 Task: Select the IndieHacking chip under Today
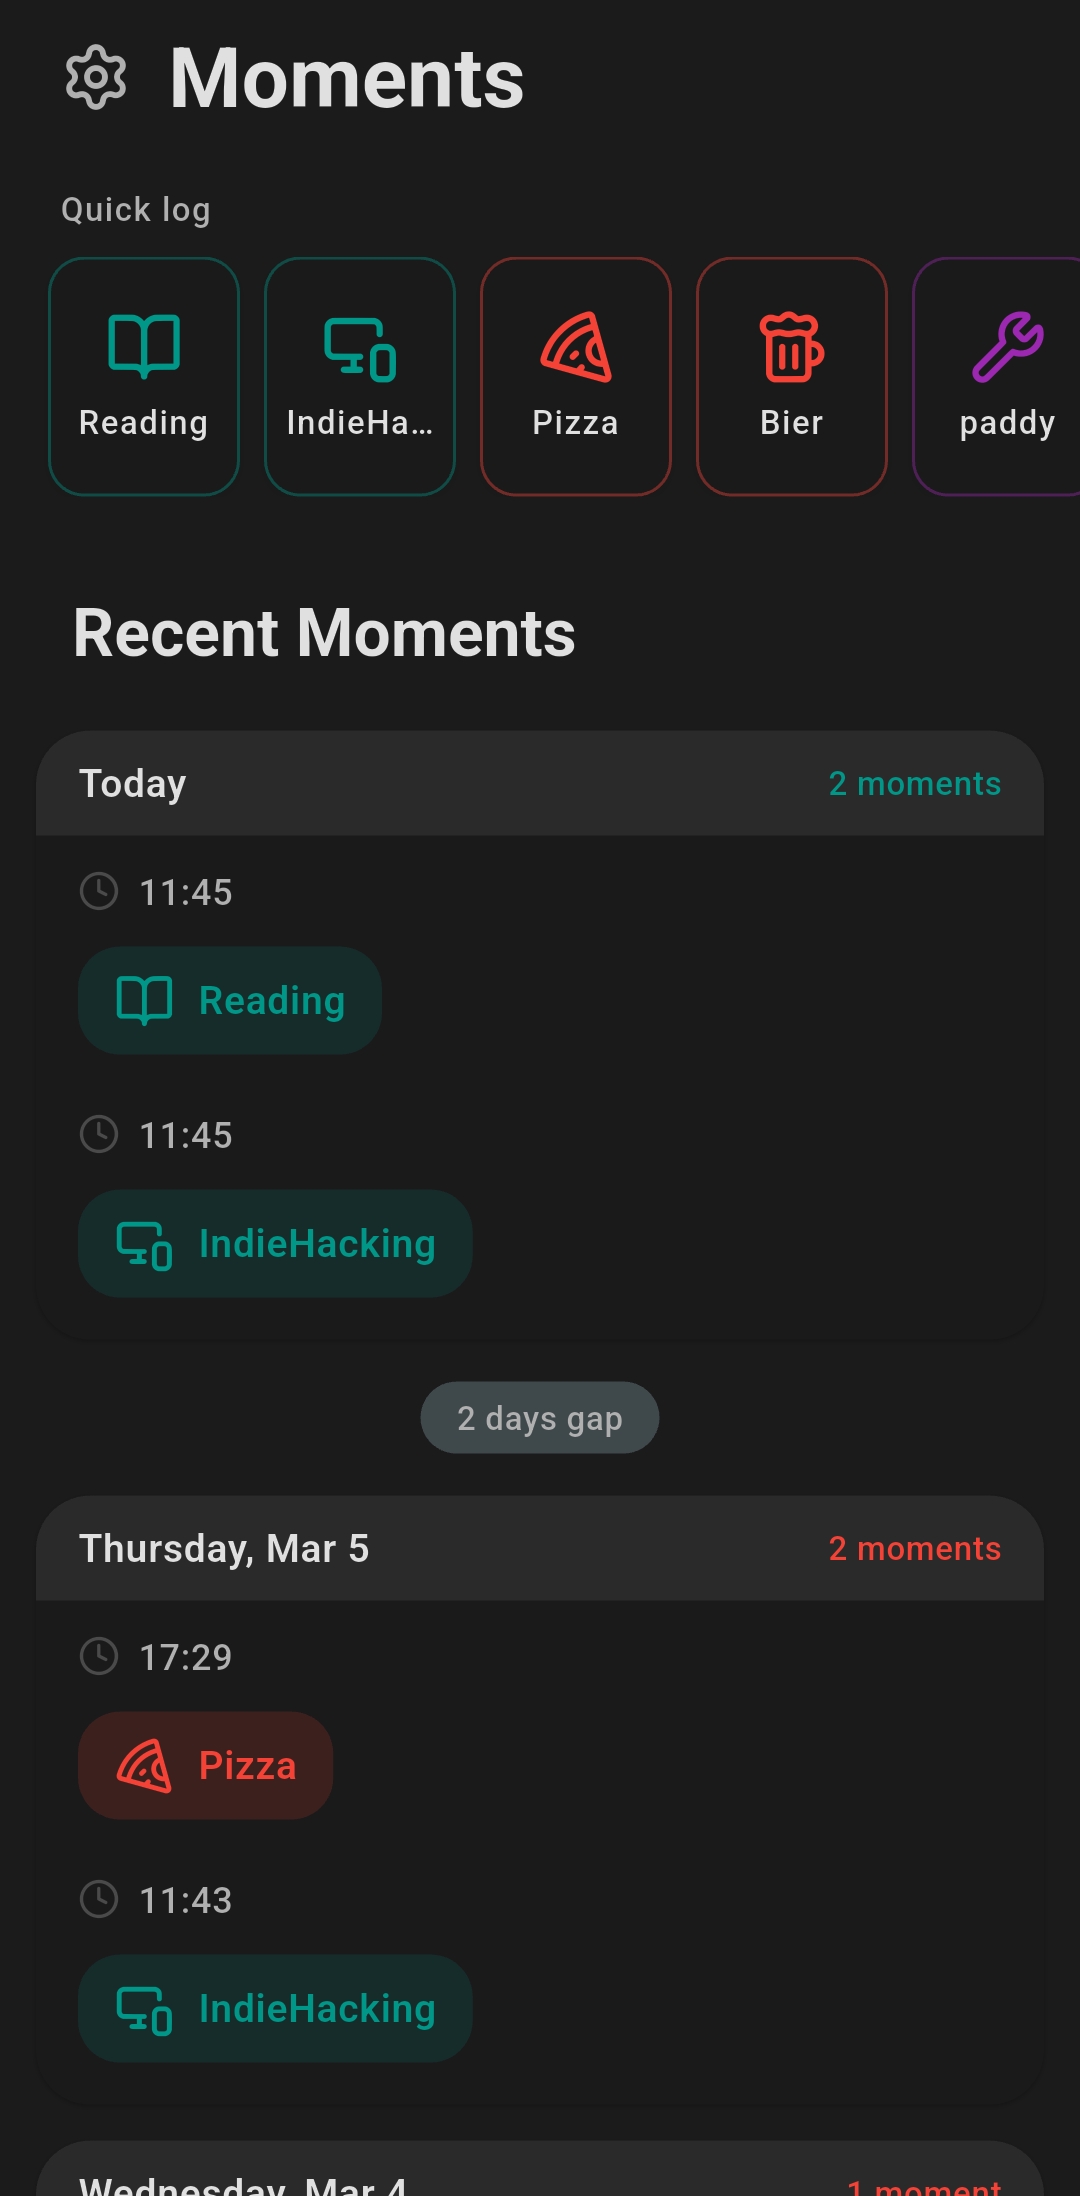tap(274, 1243)
